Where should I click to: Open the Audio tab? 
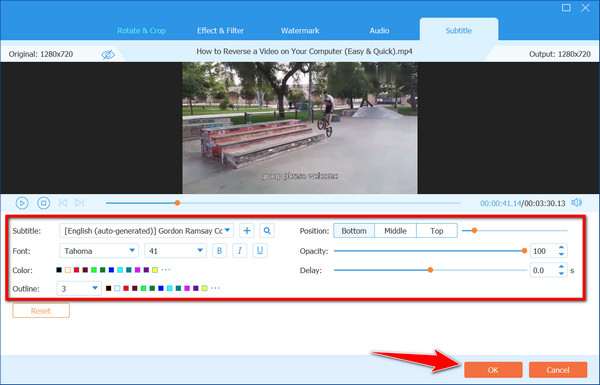pyautogui.click(x=379, y=31)
